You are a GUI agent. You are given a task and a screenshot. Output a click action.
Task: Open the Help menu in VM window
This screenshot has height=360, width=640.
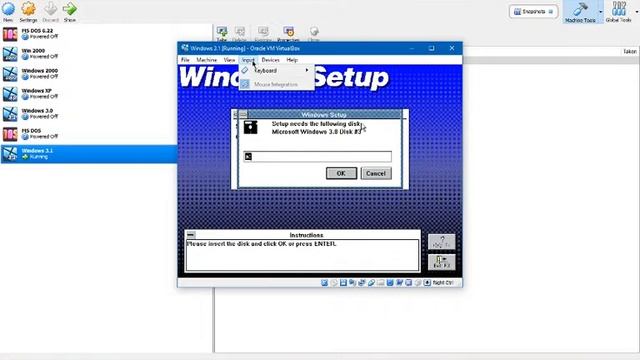pos(292,60)
